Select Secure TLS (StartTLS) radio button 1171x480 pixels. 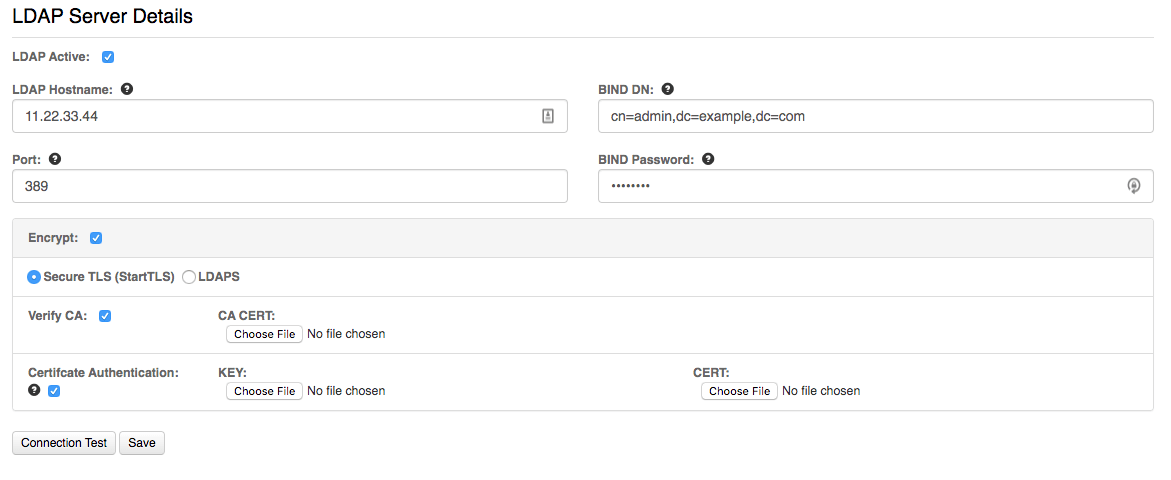(x=34, y=277)
